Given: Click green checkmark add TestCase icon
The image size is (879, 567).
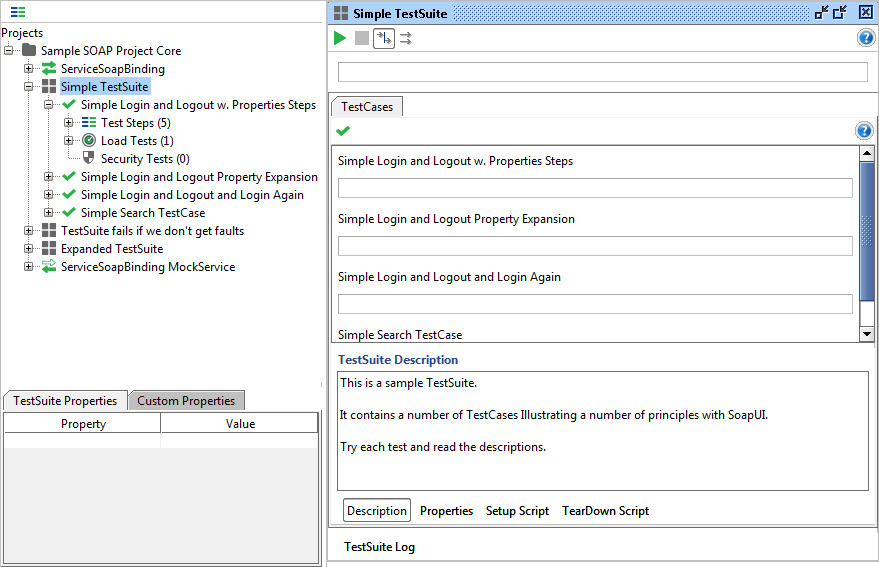Looking at the screenshot, I should coord(343,131).
